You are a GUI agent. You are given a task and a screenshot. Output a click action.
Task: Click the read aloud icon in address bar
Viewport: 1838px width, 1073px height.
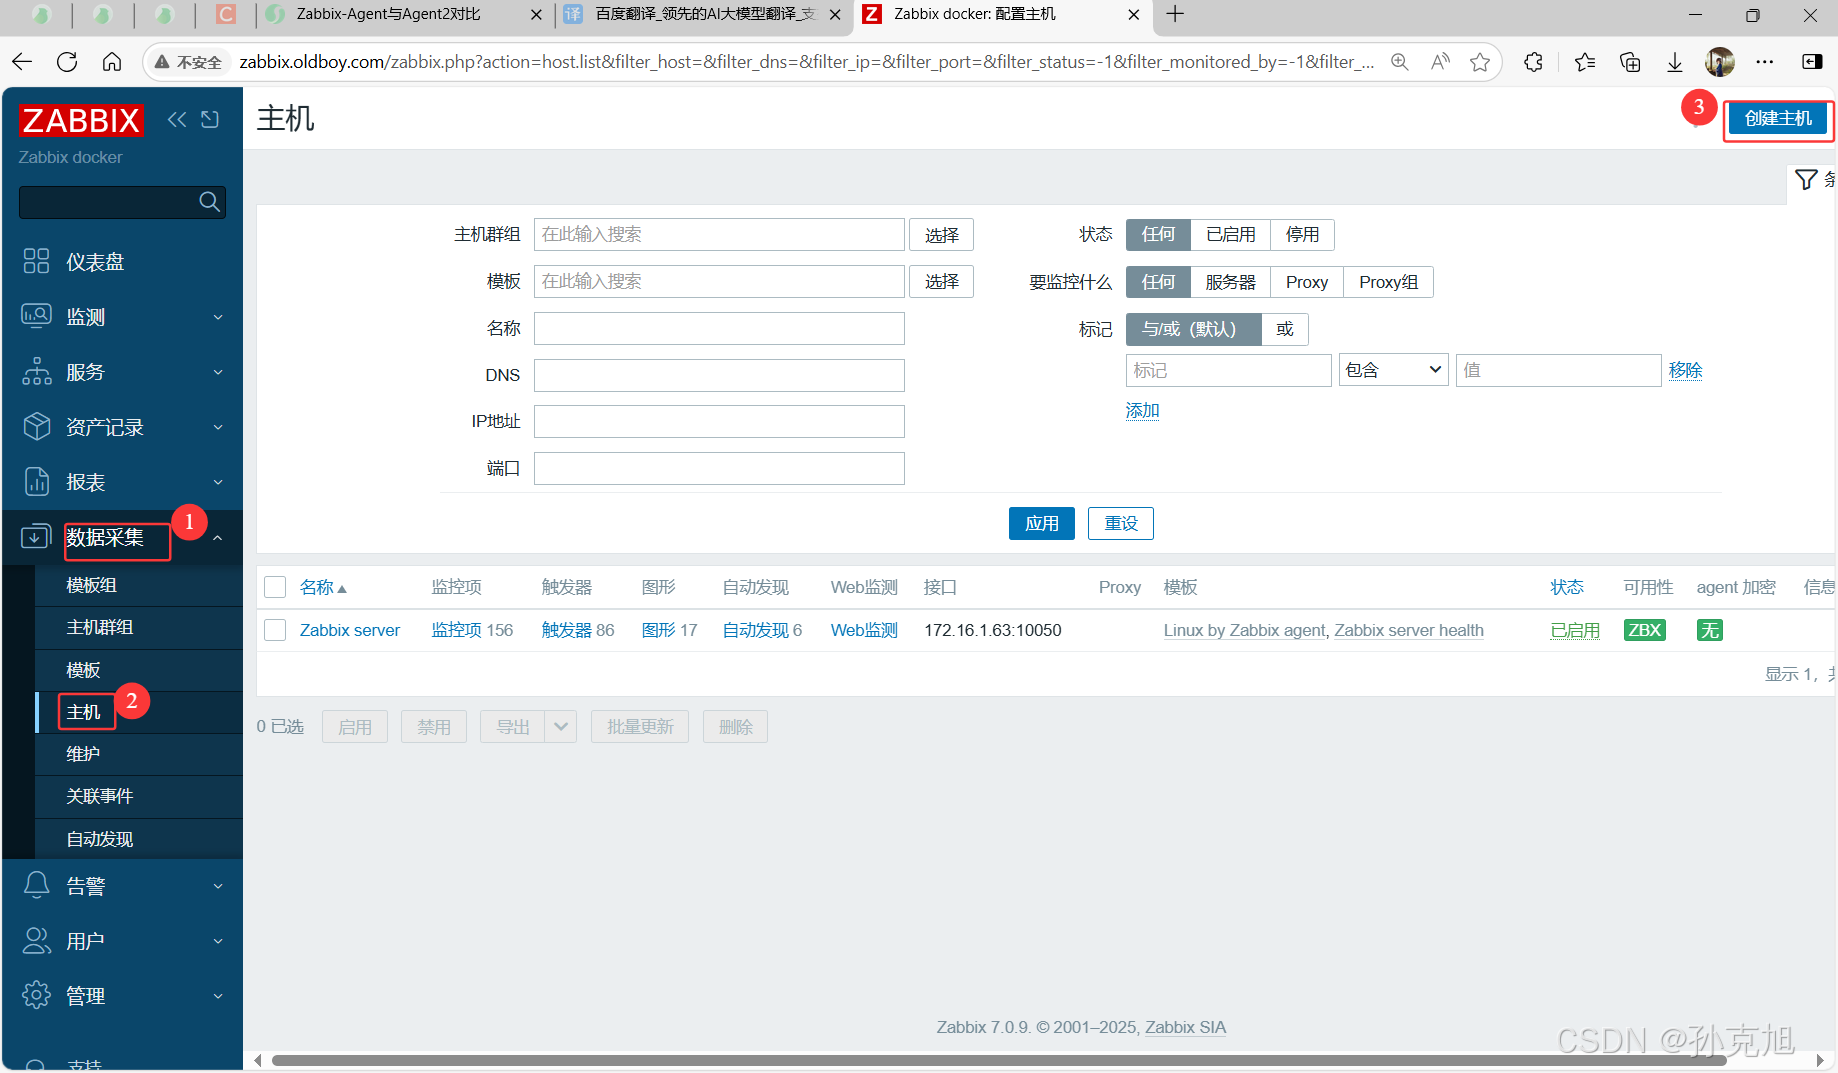click(x=1440, y=62)
